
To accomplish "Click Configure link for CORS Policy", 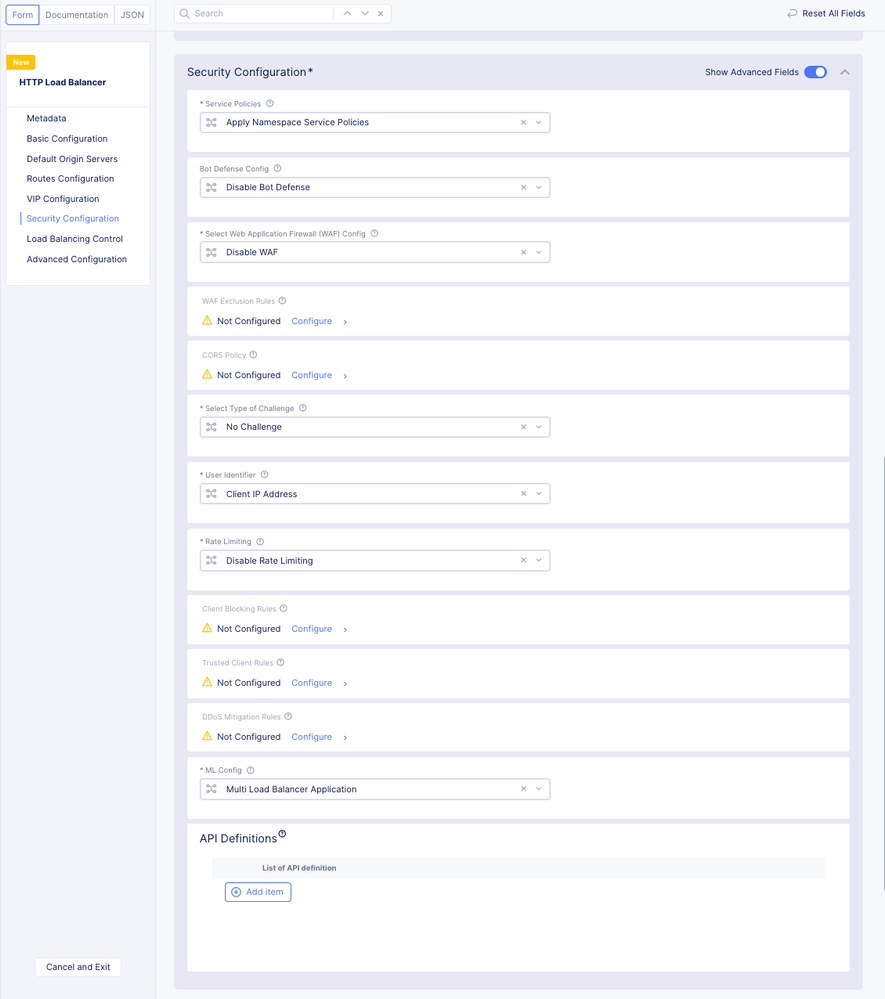I will pos(311,375).
